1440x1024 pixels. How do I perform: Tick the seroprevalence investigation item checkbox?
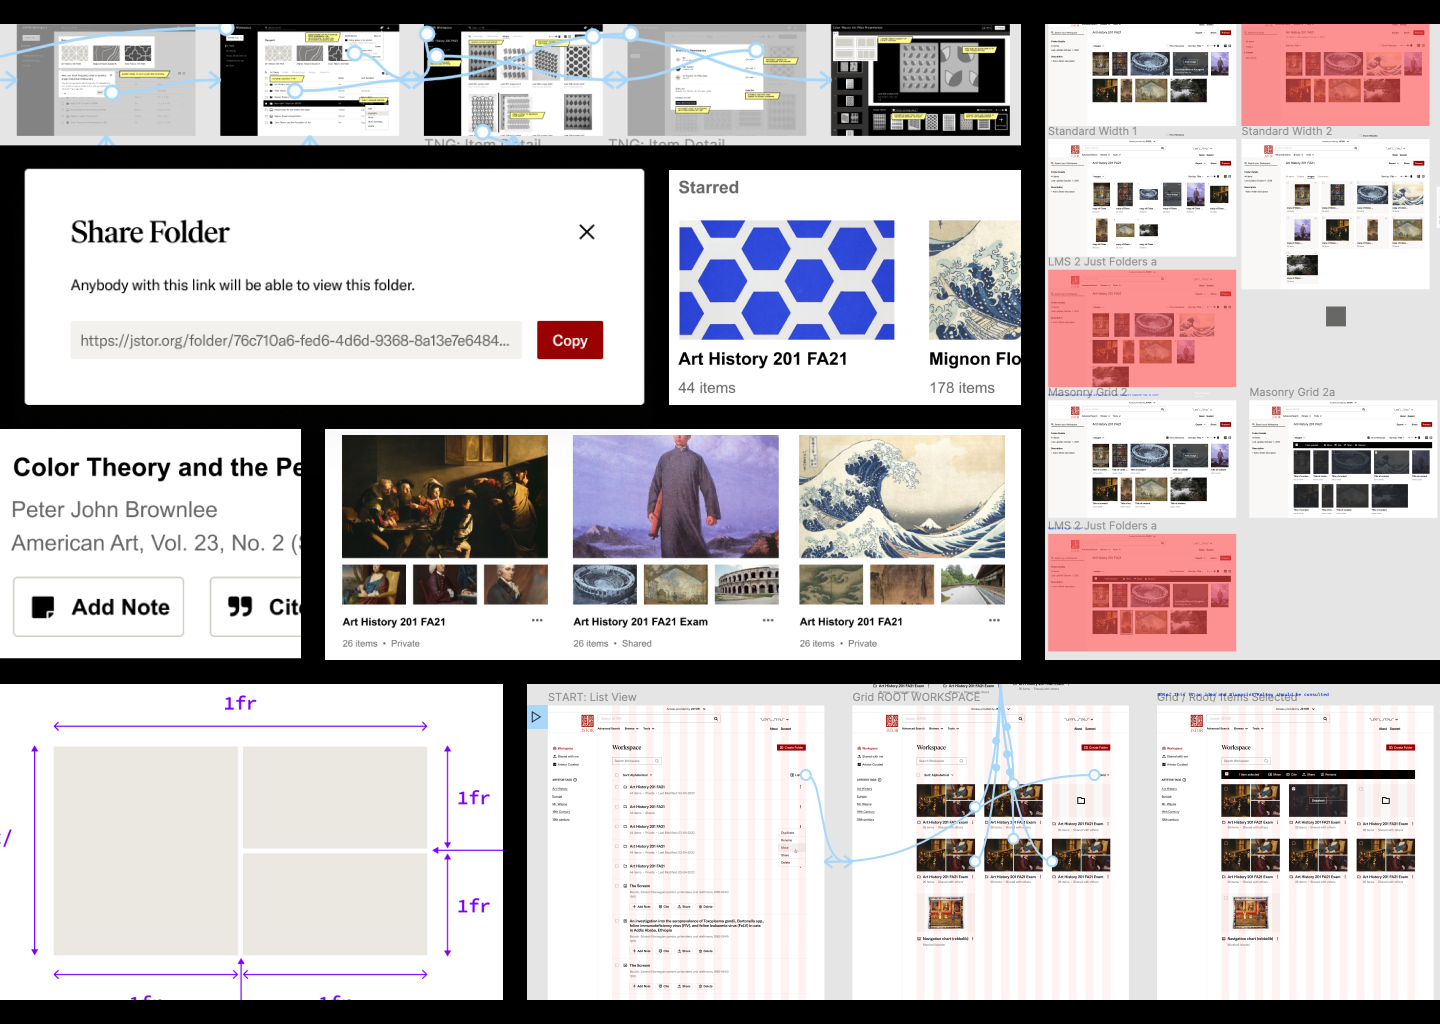[x=617, y=921]
